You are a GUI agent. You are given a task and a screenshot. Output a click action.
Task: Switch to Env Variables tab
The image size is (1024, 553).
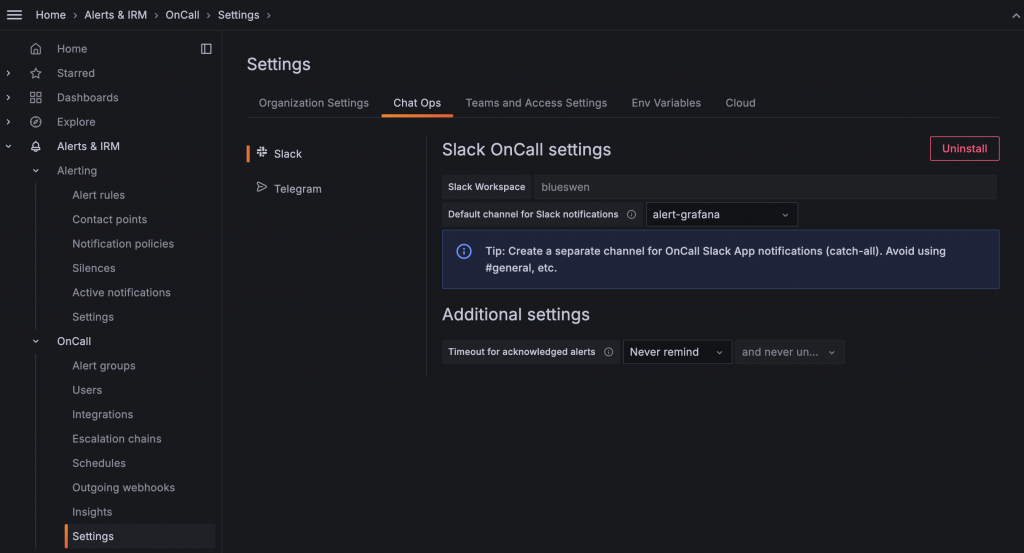(666, 103)
